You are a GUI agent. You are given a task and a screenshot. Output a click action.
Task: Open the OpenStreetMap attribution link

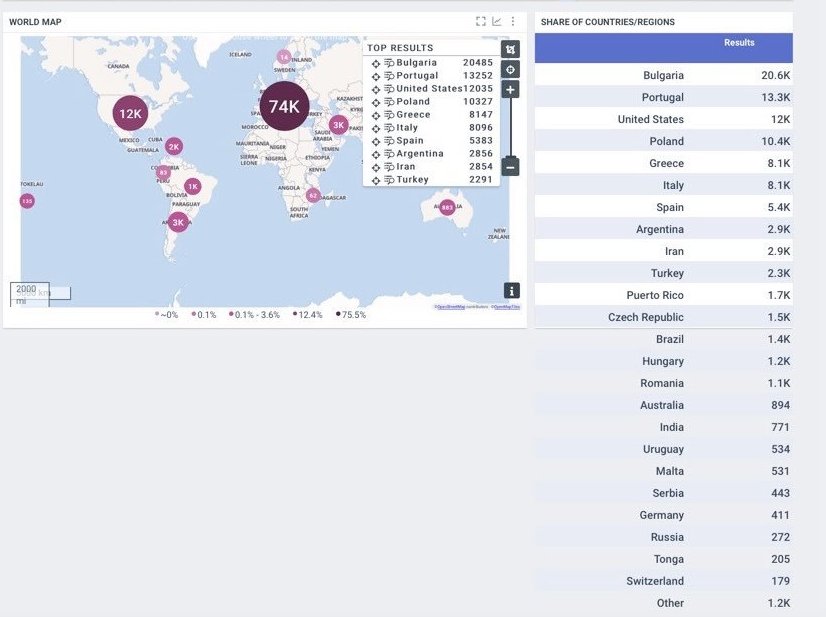point(449,307)
